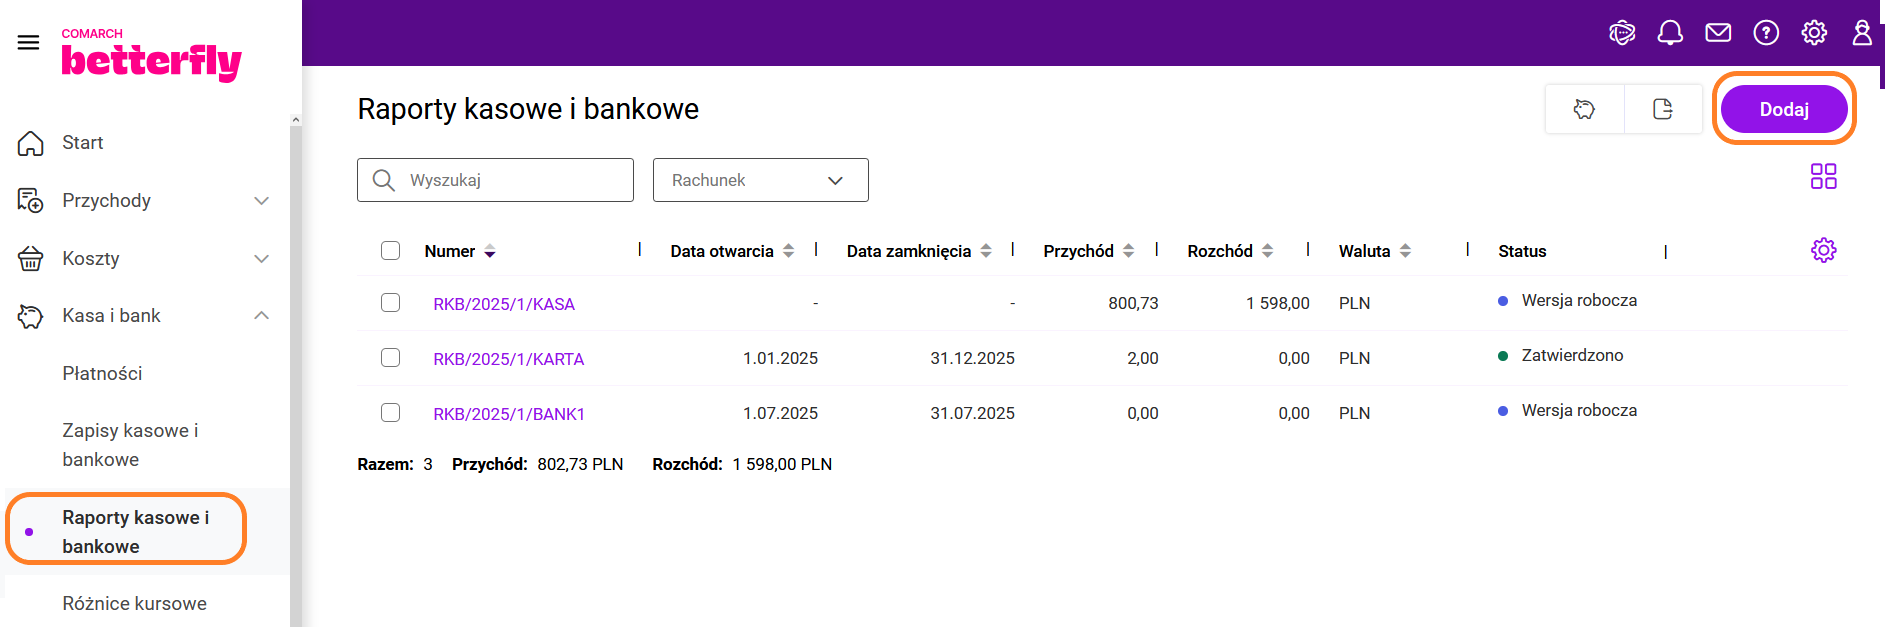
Task: Click the piggy bank toolbar button
Action: pyautogui.click(x=1584, y=109)
